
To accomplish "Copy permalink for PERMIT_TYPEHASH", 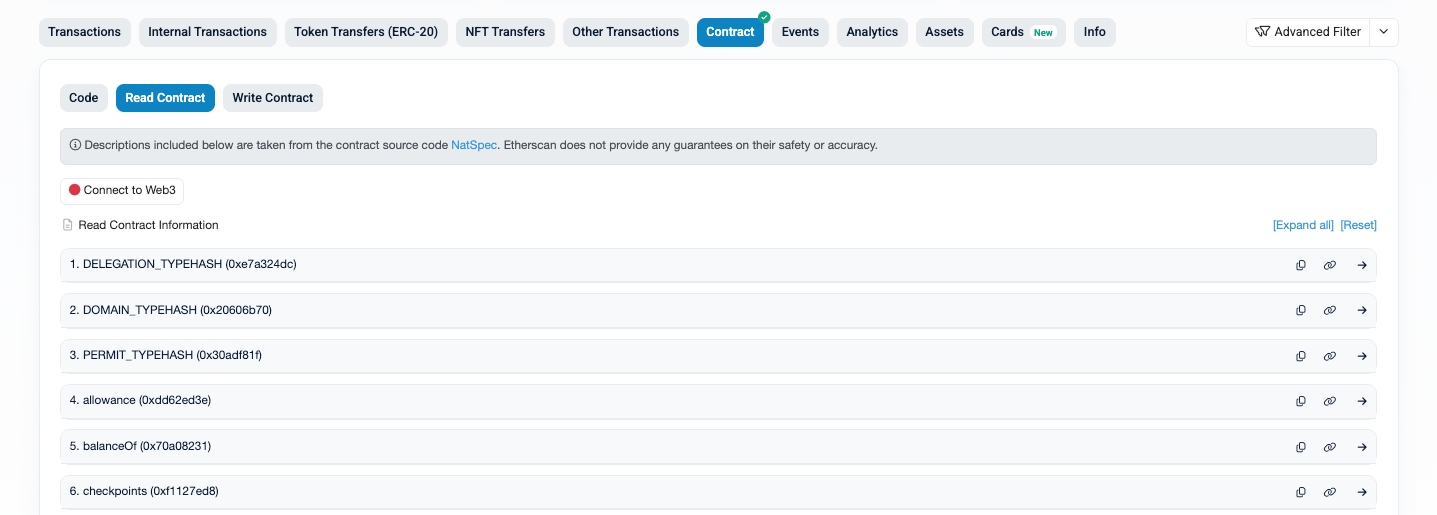I will pos(1330,356).
